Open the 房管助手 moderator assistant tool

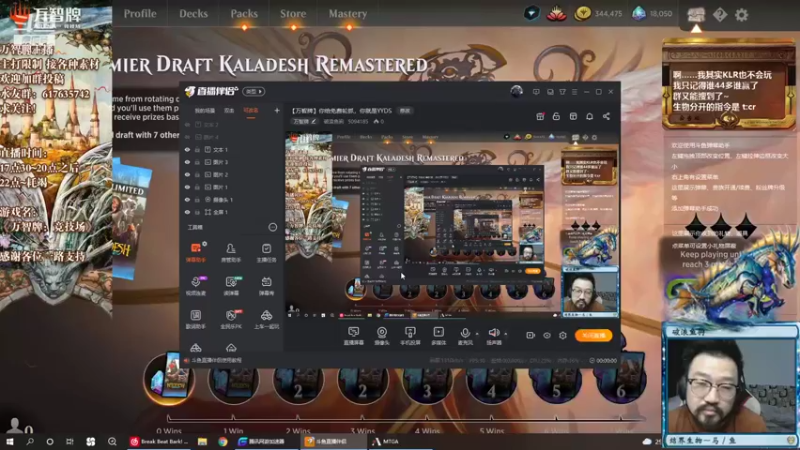coord(231,252)
